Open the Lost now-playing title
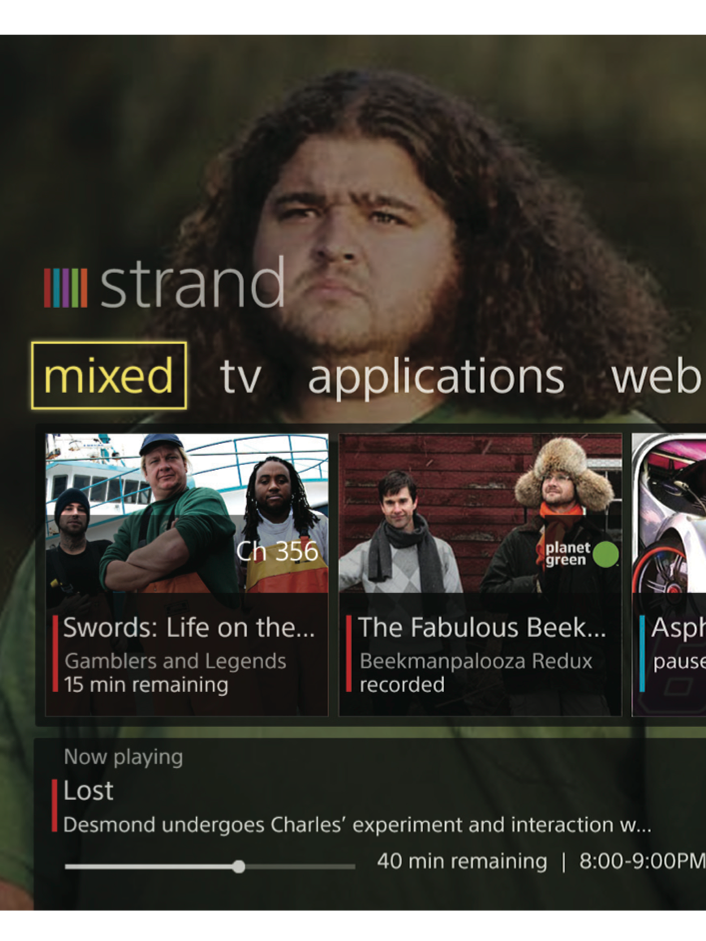Image resolution: width=706 pixels, height=941 pixels. (88, 790)
